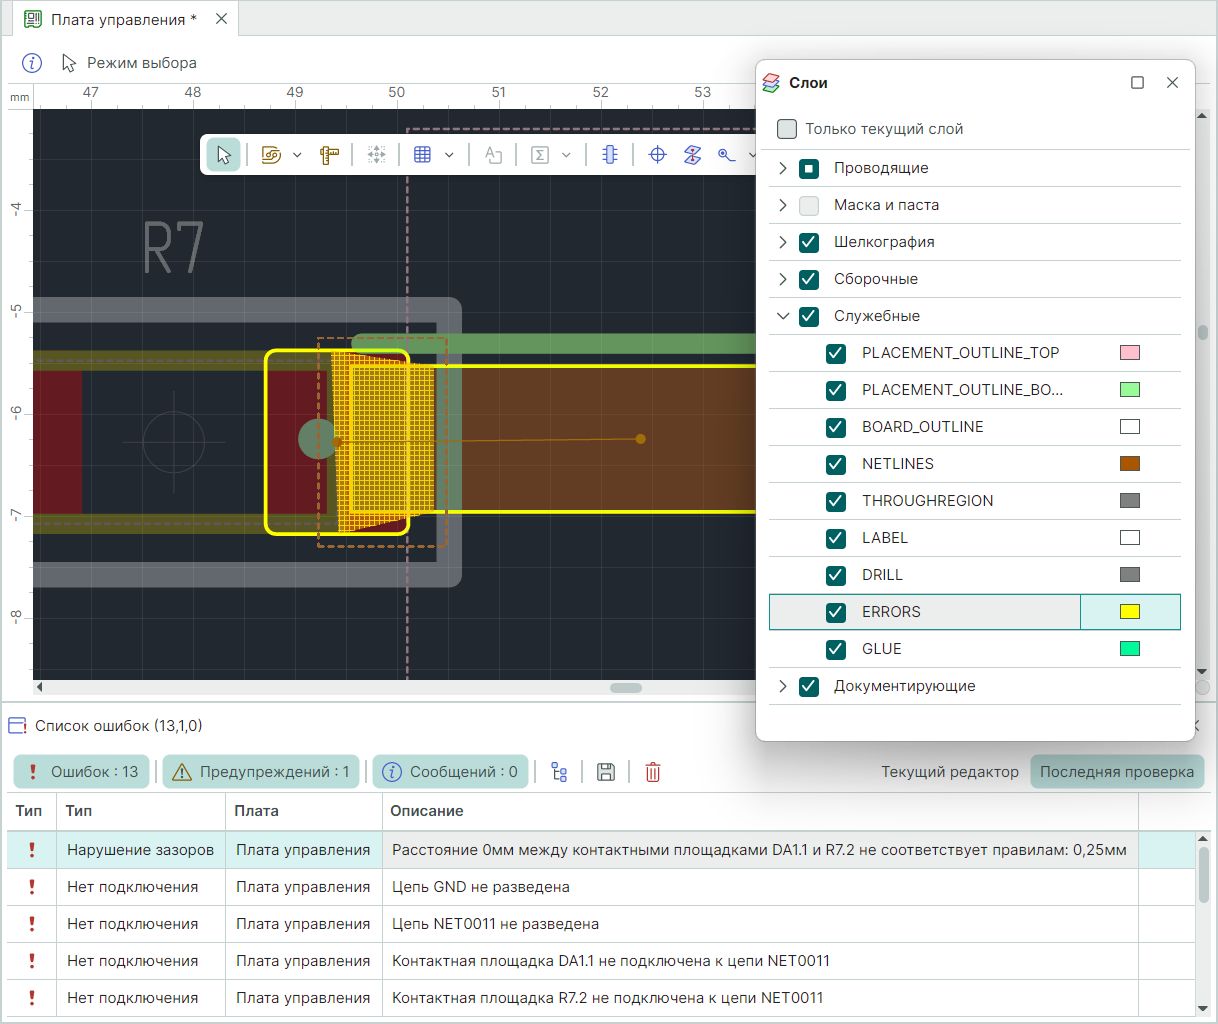This screenshot has height=1024, width=1218.
Task: Click the ruler measurement tool icon
Action: click(x=329, y=155)
